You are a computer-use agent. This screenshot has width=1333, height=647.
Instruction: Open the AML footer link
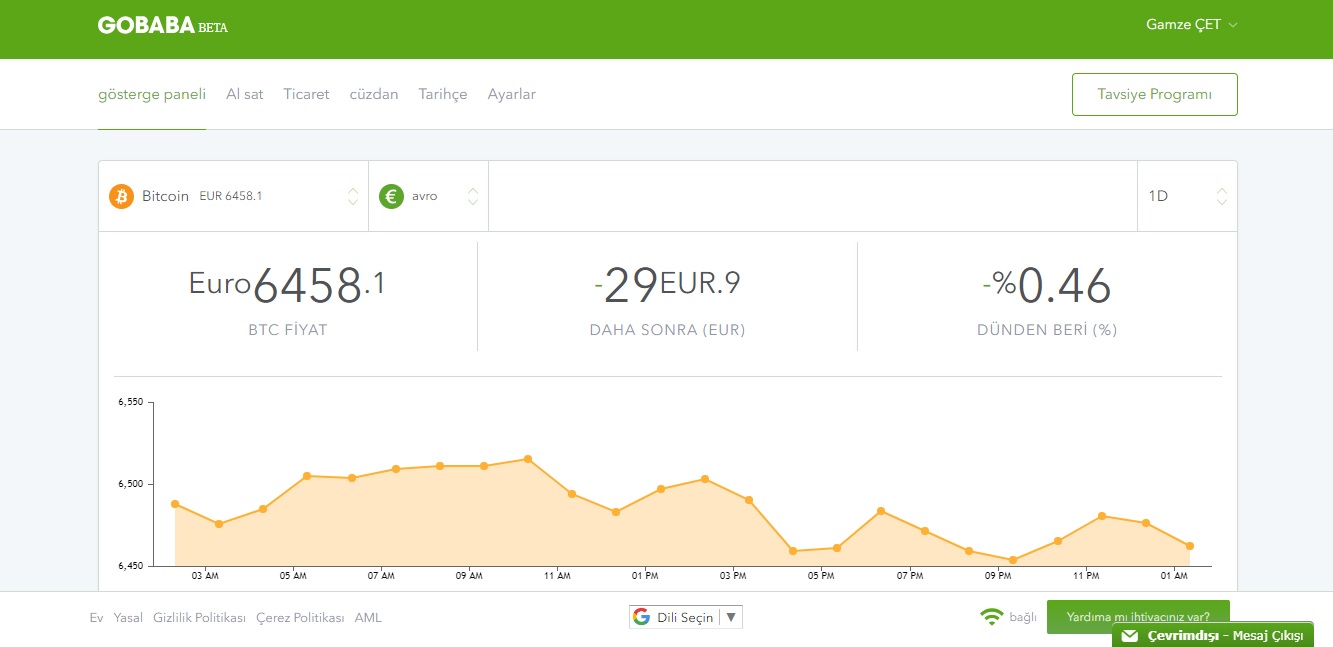point(368,618)
